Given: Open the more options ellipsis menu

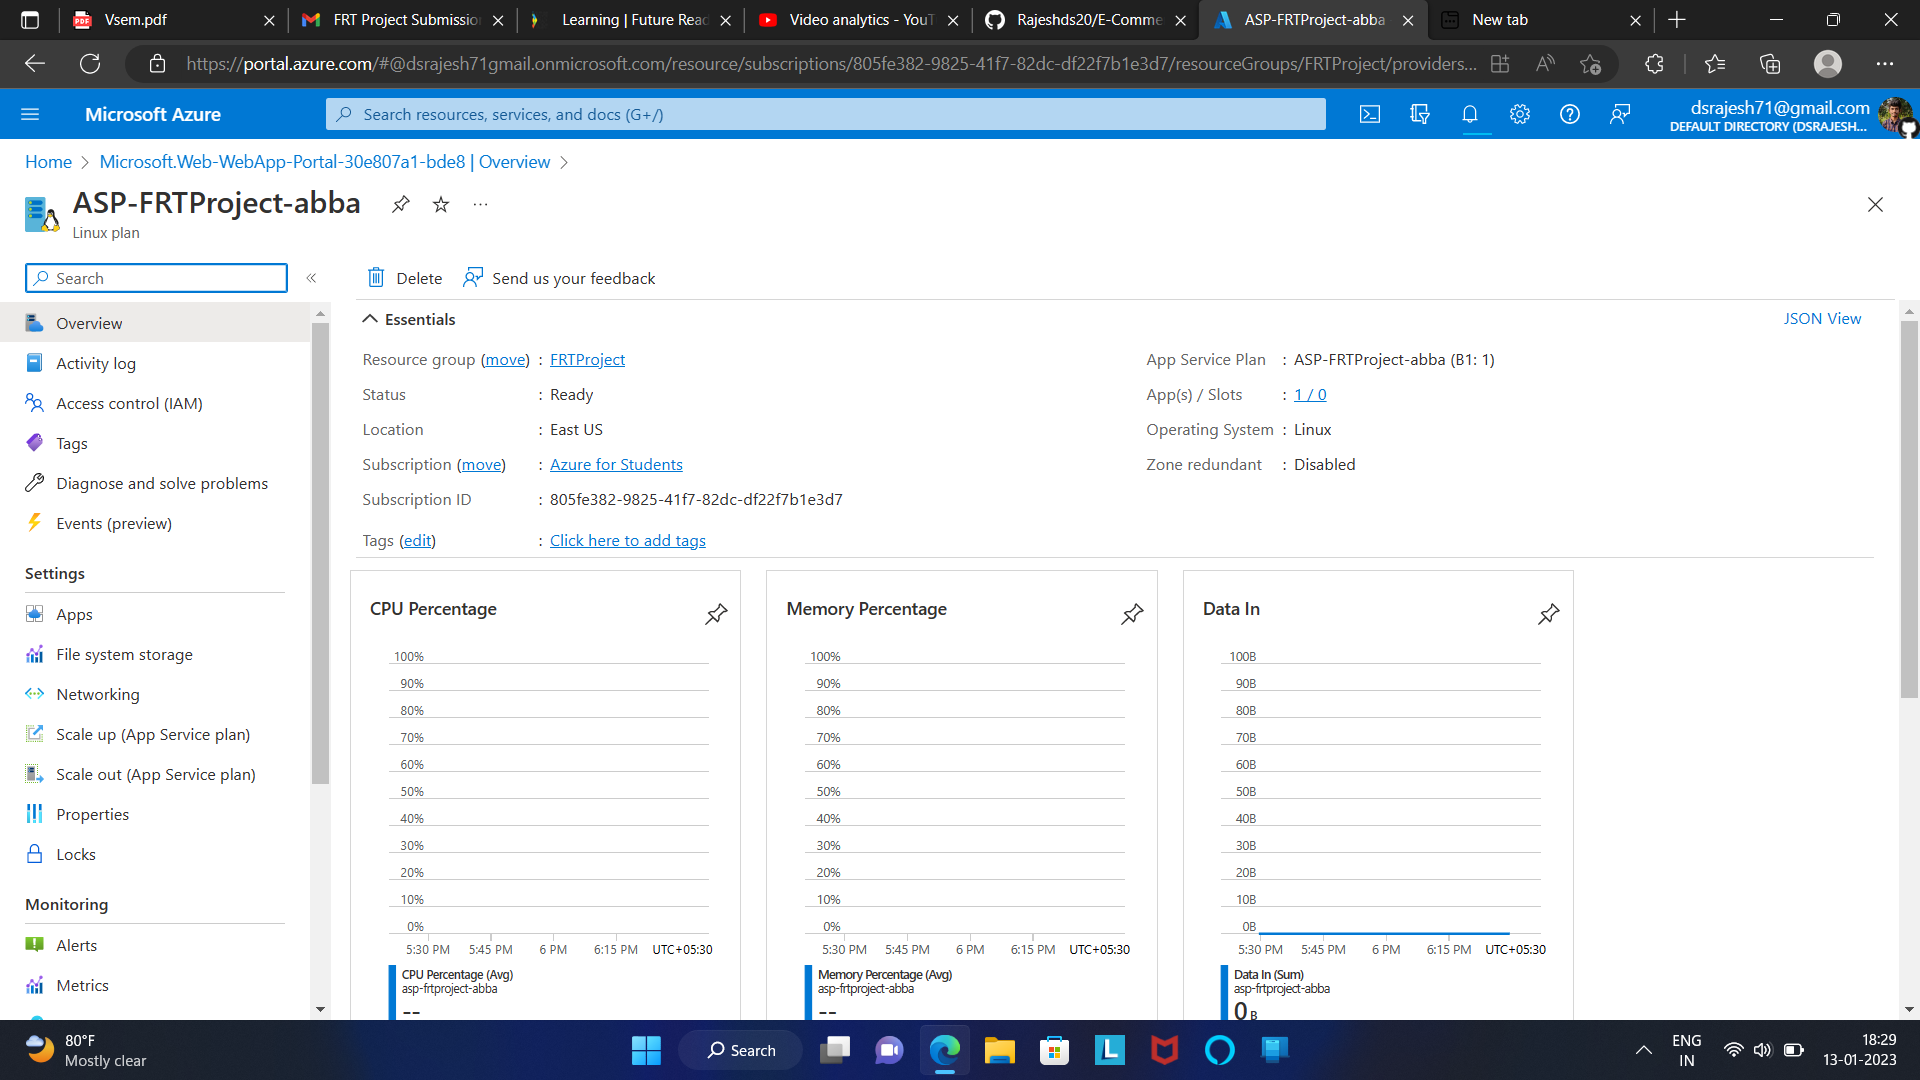Looking at the screenshot, I should coord(480,204).
